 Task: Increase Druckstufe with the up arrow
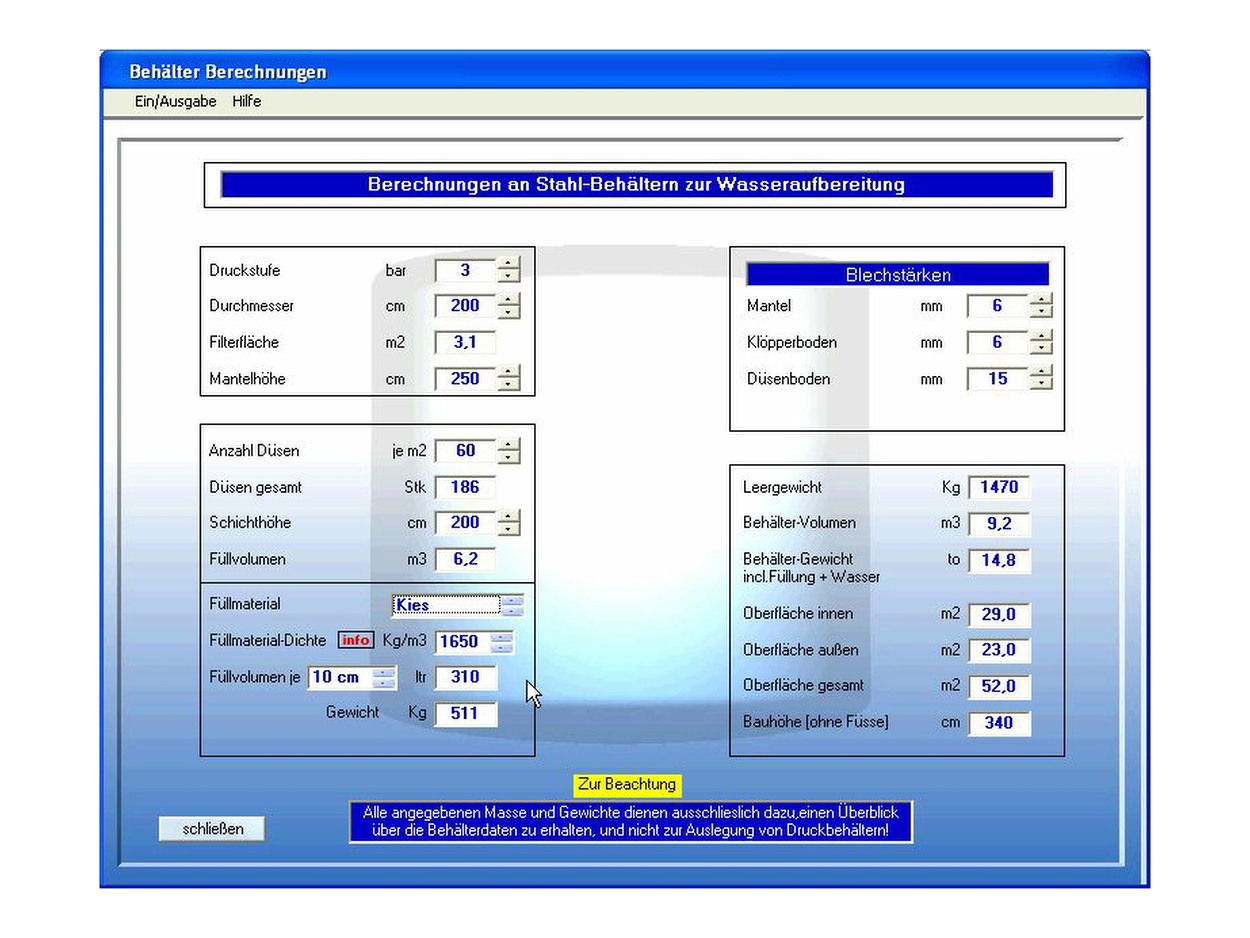click(x=509, y=264)
